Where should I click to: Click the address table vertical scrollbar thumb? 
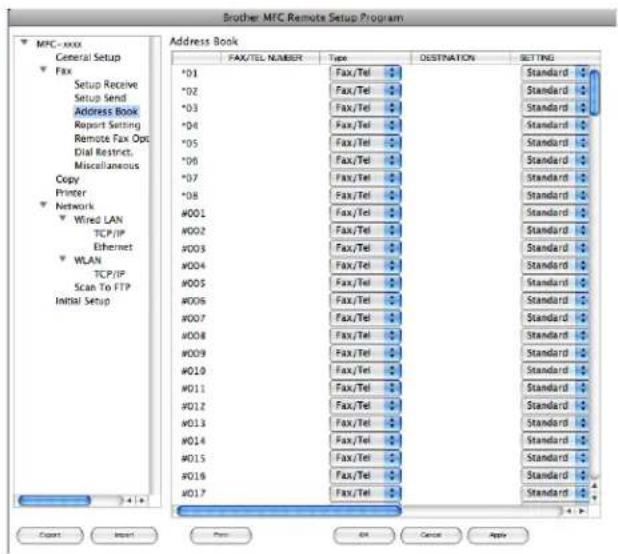click(595, 93)
